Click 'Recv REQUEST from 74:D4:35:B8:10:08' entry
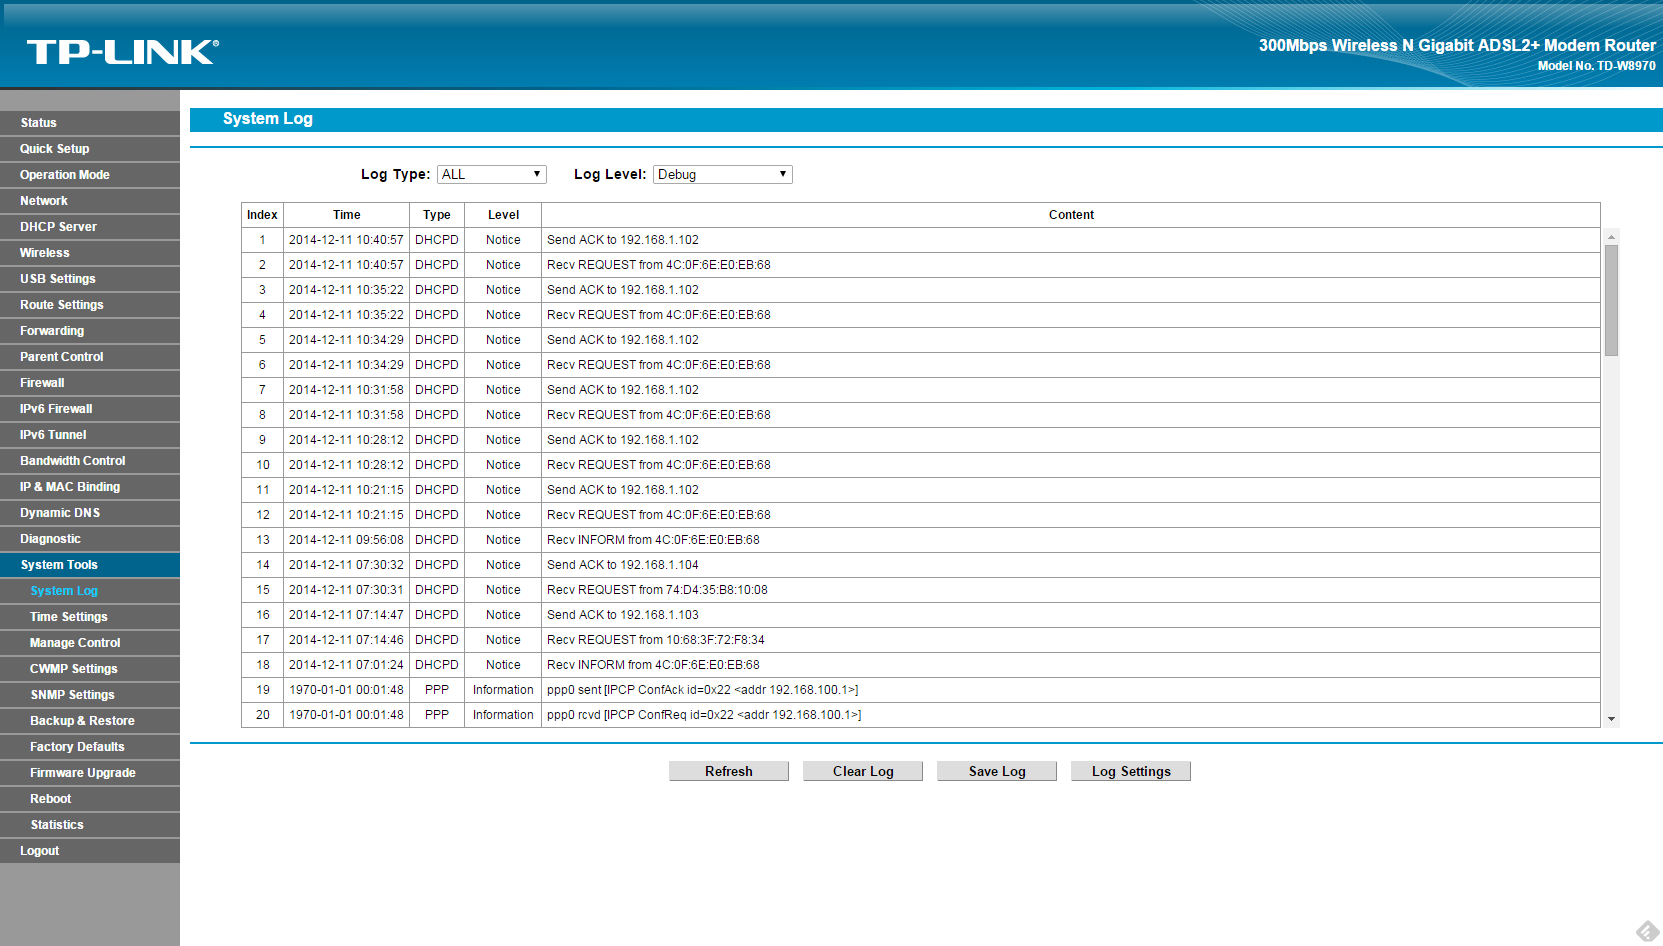The image size is (1663, 946). tap(657, 590)
